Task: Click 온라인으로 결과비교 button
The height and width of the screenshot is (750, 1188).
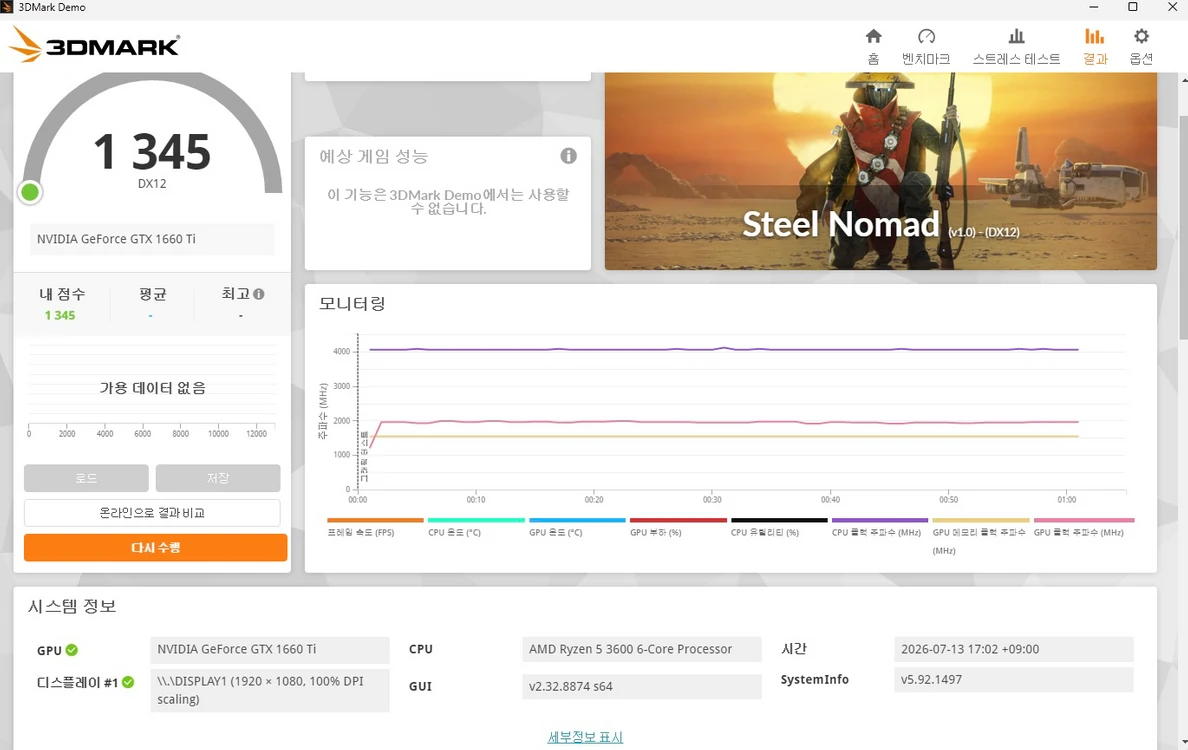Action: (x=152, y=513)
